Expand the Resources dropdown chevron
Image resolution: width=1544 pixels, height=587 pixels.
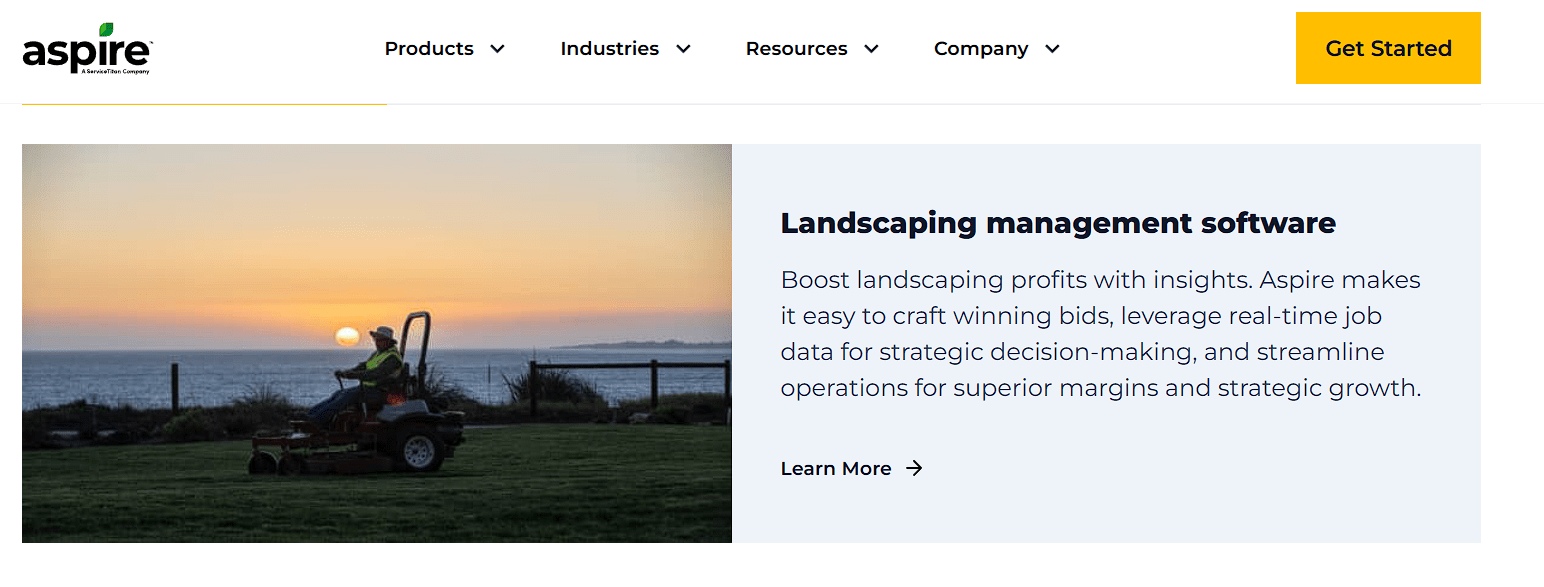pos(870,48)
